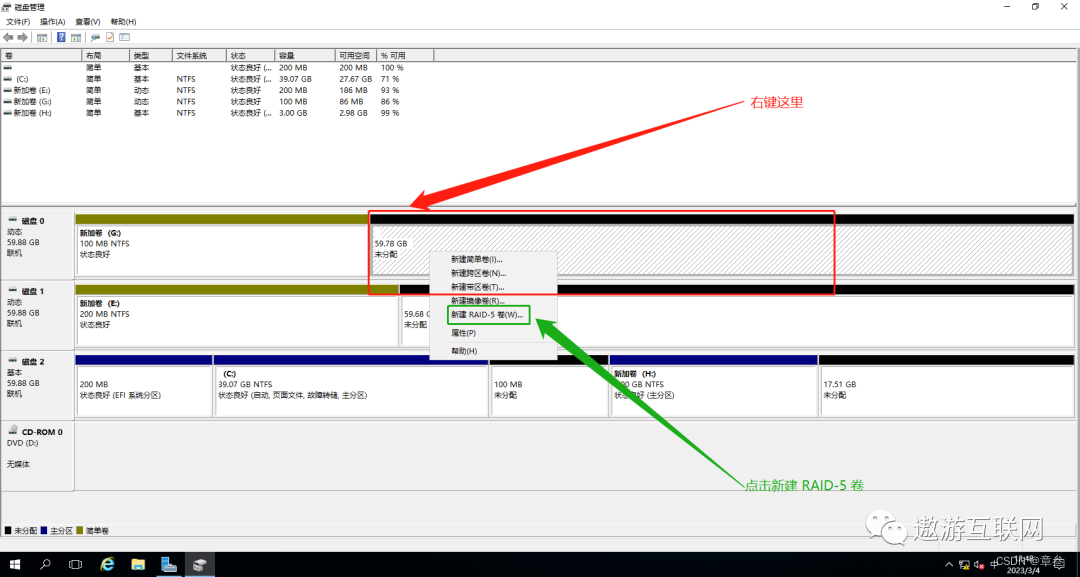Click the disc icon beside CD-ROM 0
This screenshot has height=577, width=1080.
pos(12,431)
